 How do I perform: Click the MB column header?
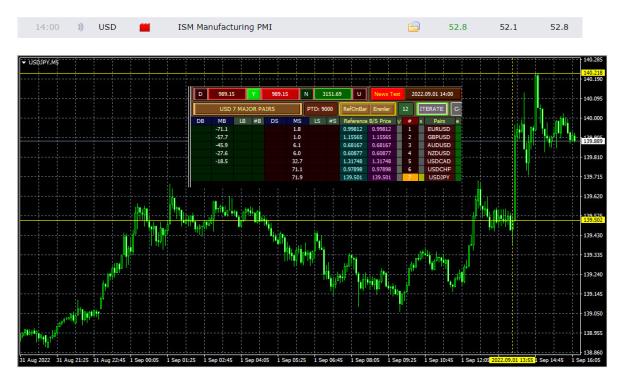tap(222, 121)
